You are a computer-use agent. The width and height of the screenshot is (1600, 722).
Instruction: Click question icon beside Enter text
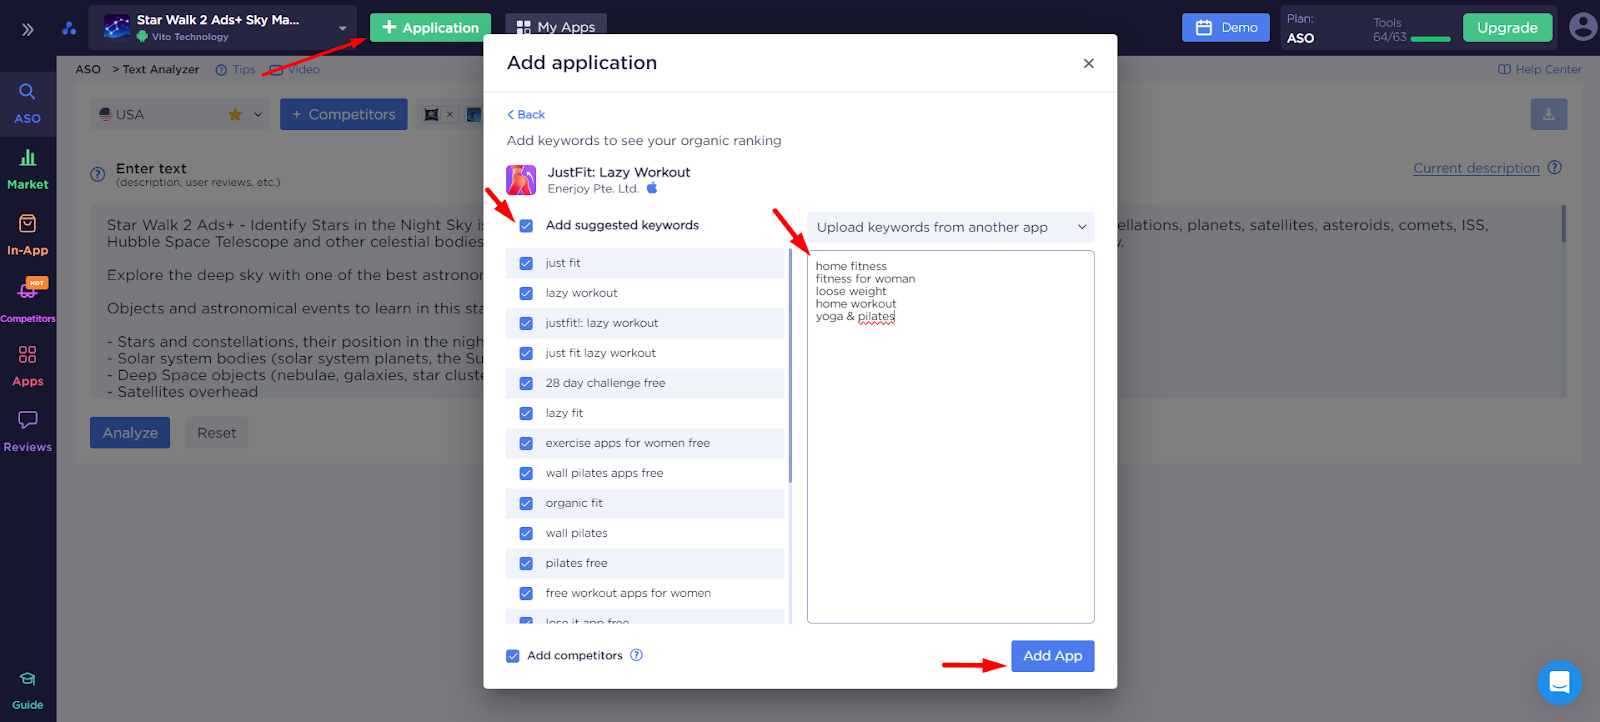pyautogui.click(x=98, y=174)
